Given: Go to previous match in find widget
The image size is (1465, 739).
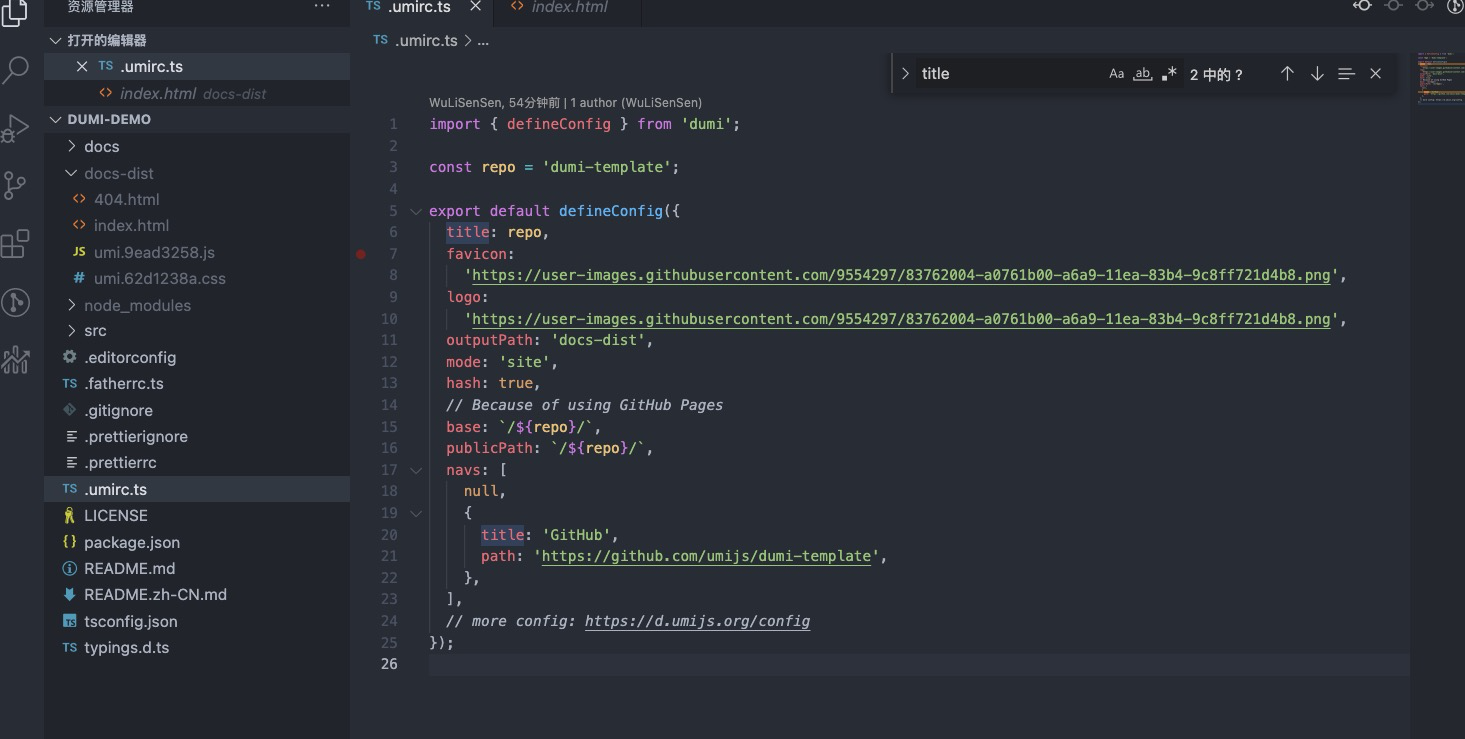Looking at the screenshot, I should [1287, 74].
